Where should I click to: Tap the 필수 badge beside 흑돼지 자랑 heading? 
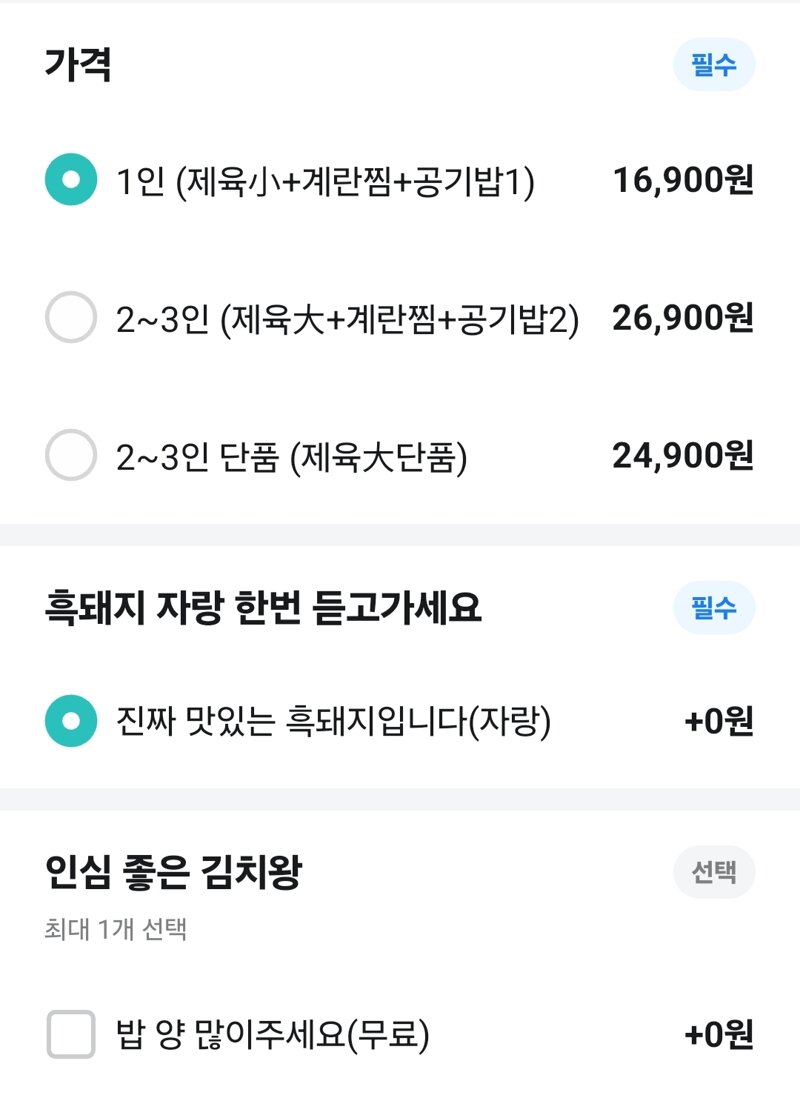pos(714,607)
